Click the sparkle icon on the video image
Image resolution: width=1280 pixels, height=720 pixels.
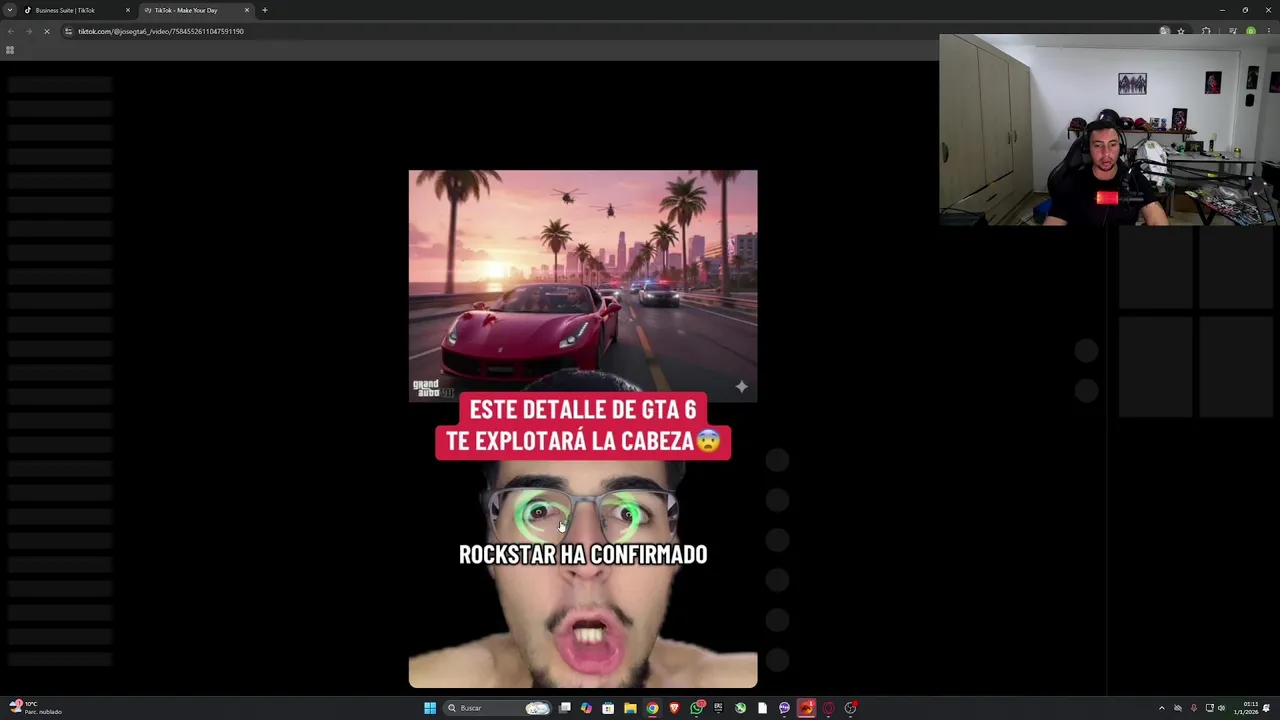pyautogui.click(x=741, y=387)
